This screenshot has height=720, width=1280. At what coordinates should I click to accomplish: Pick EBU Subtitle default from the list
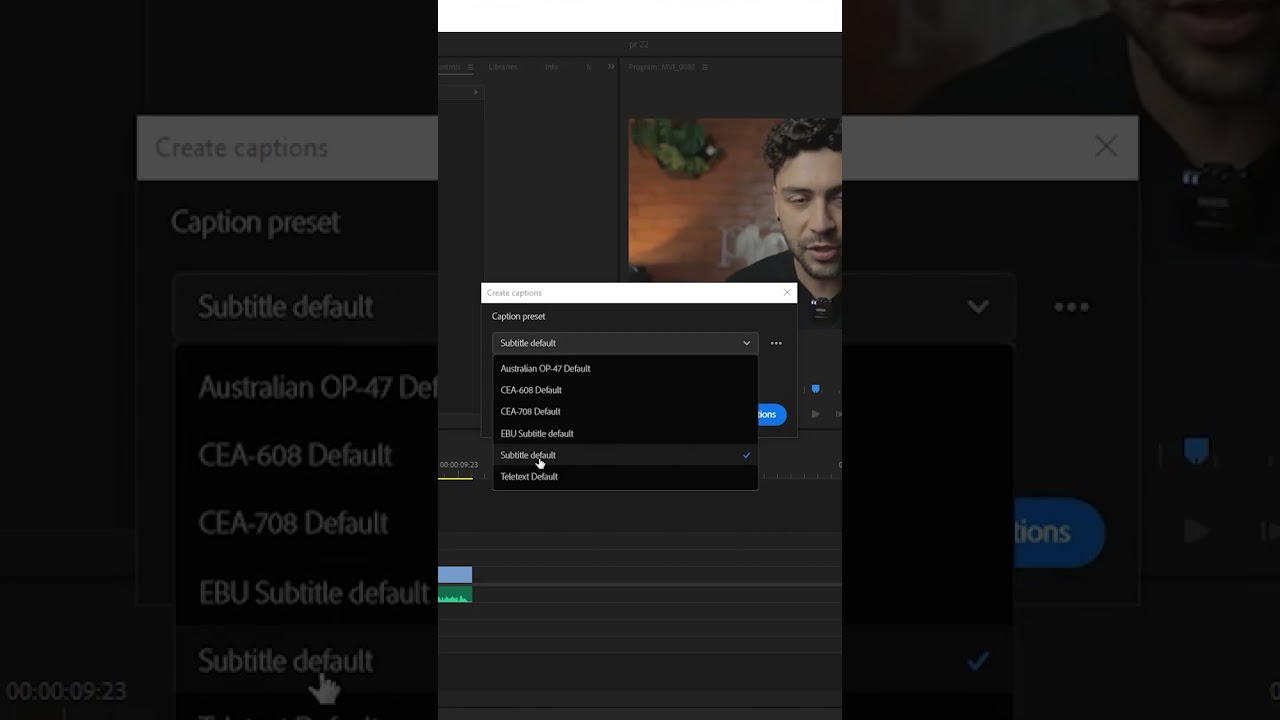625,433
